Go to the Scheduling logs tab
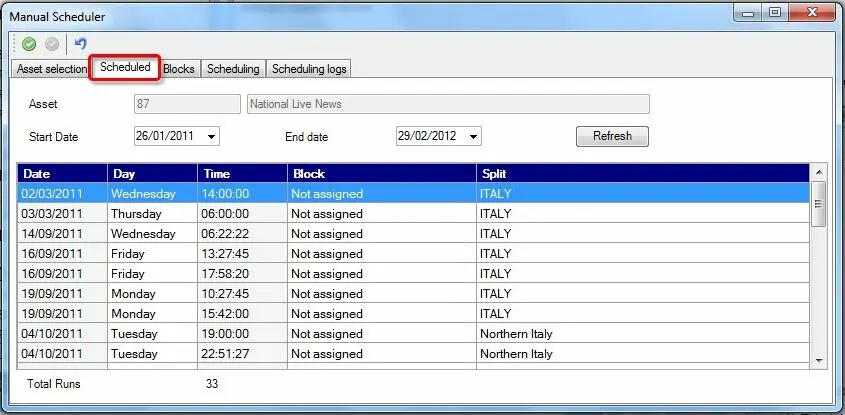Screen dimensions: 845x415 coord(309,69)
